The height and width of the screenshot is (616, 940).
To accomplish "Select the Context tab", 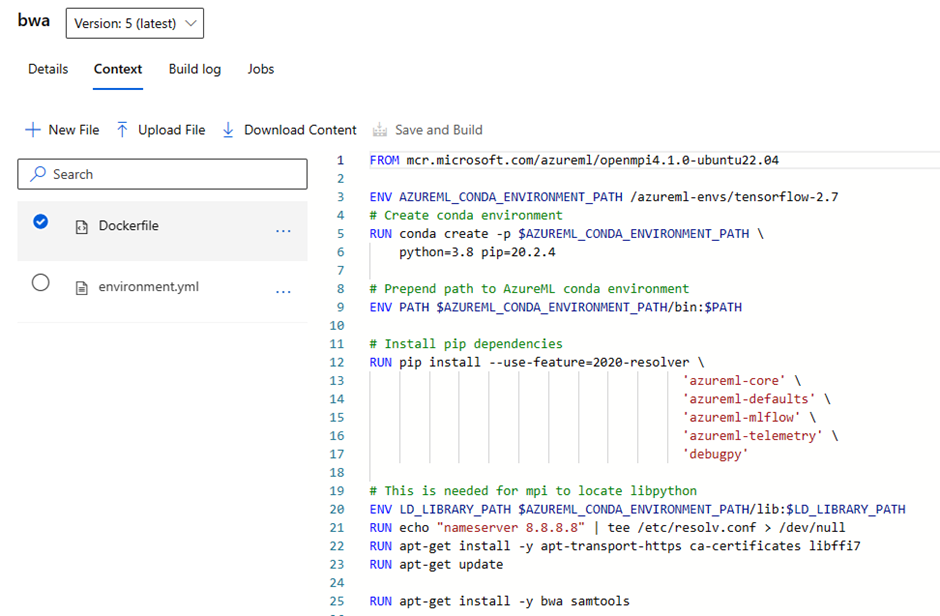I will pyautogui.click(x=118, y=69).
